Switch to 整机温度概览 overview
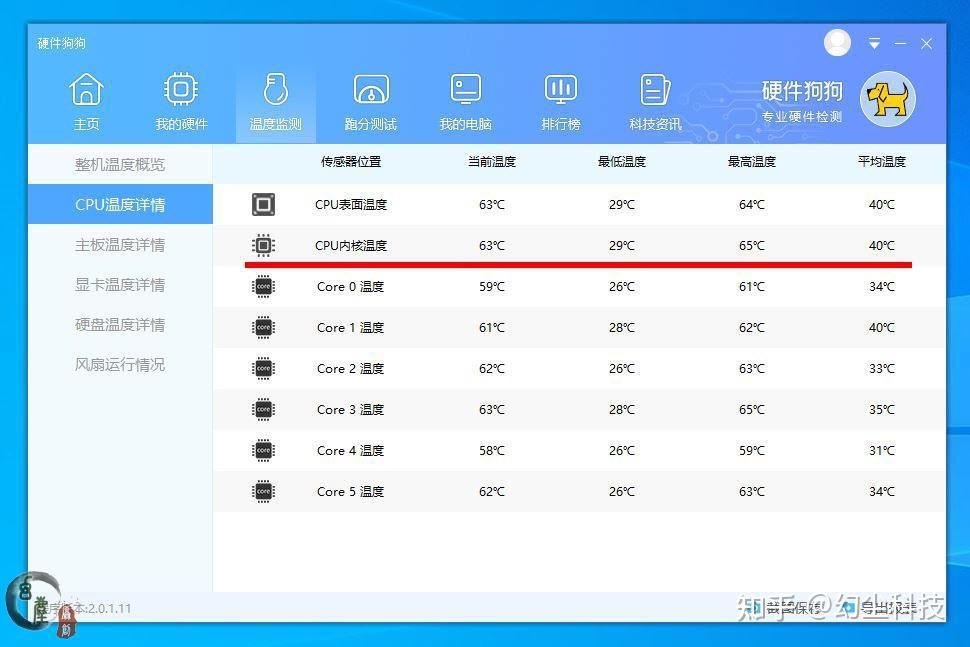This screenshot has width=970, height=647. [119, 164]
